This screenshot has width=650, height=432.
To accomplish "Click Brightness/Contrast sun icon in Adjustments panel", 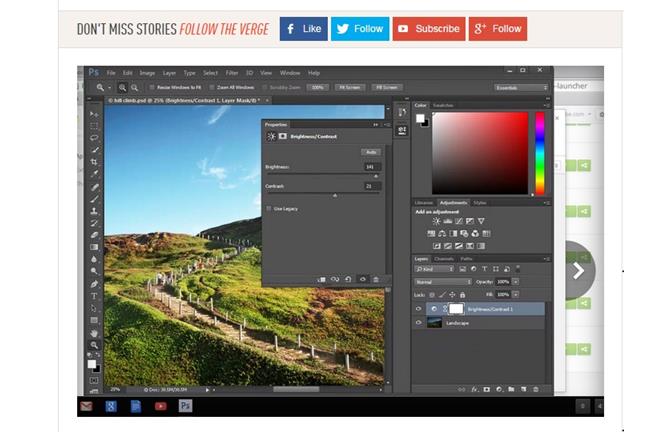I will (x=436, y=221).
